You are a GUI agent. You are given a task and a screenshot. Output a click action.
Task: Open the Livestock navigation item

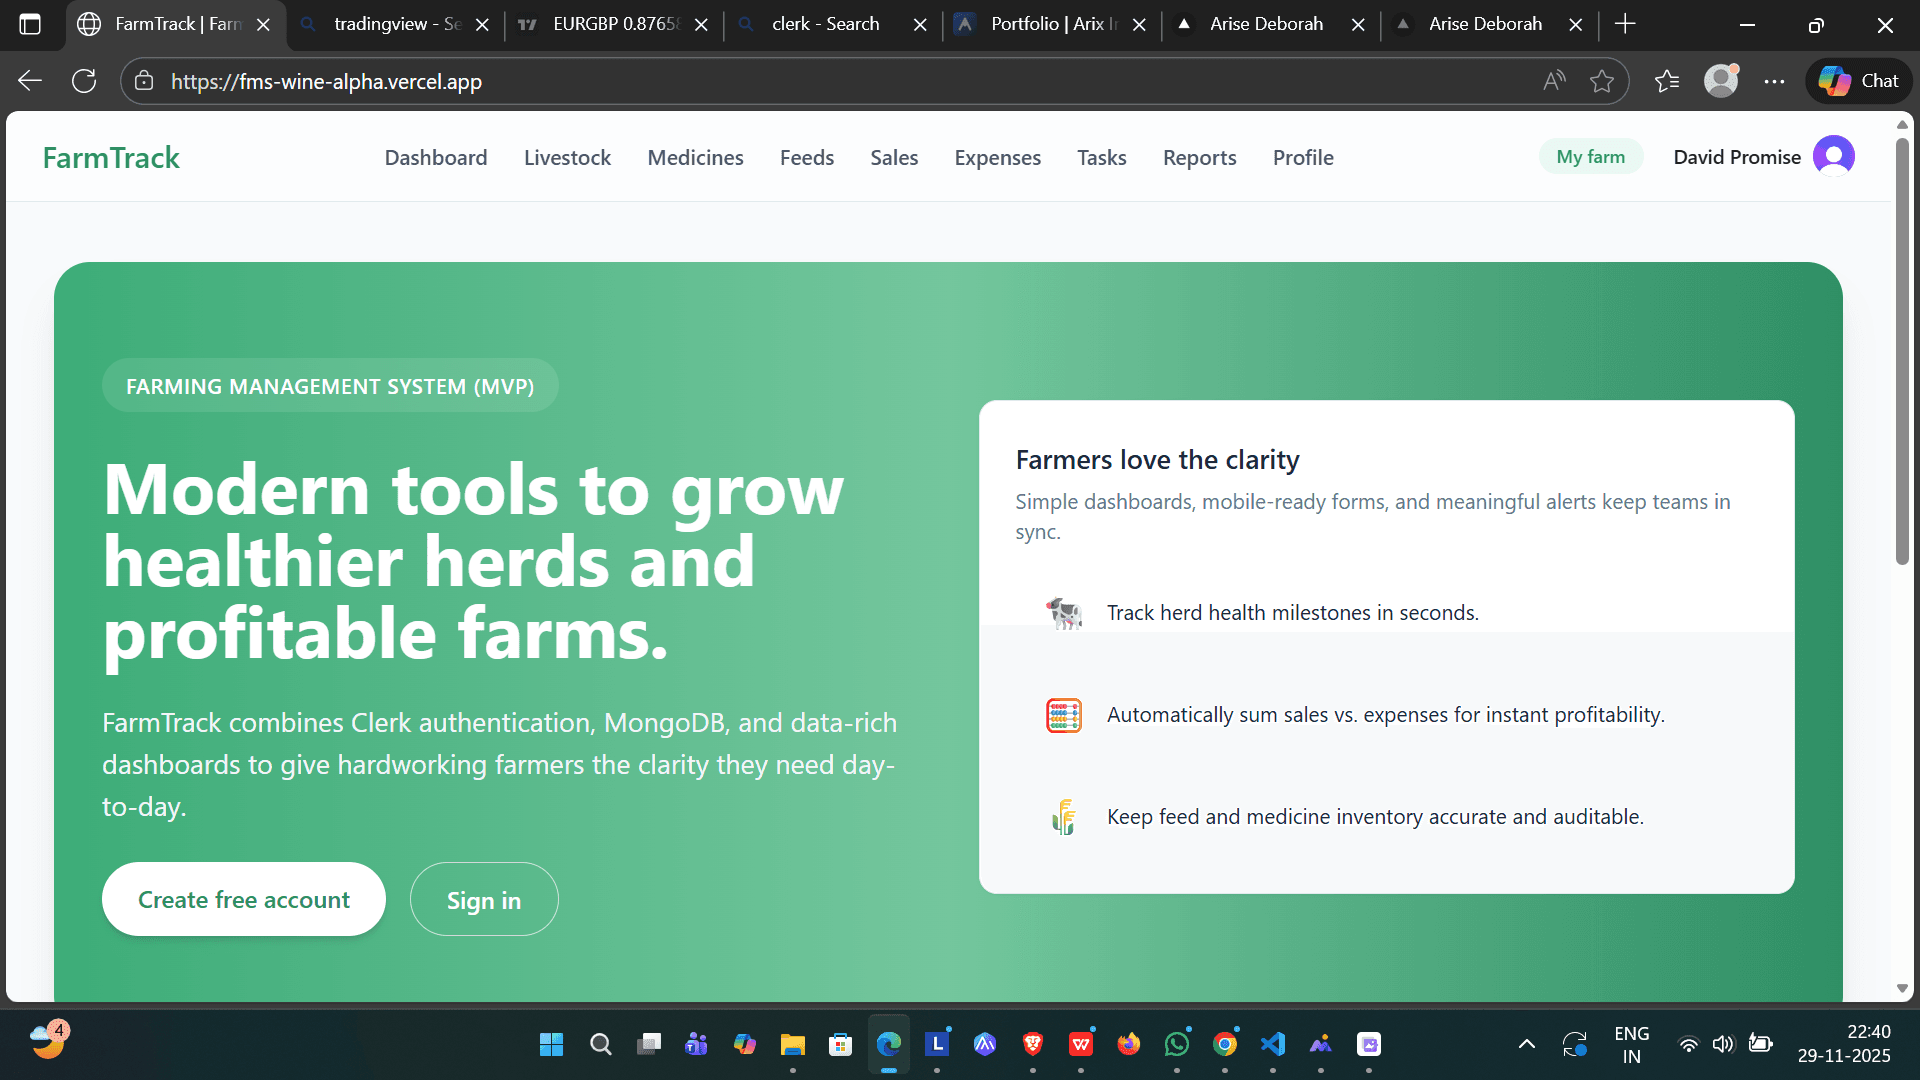567,157
